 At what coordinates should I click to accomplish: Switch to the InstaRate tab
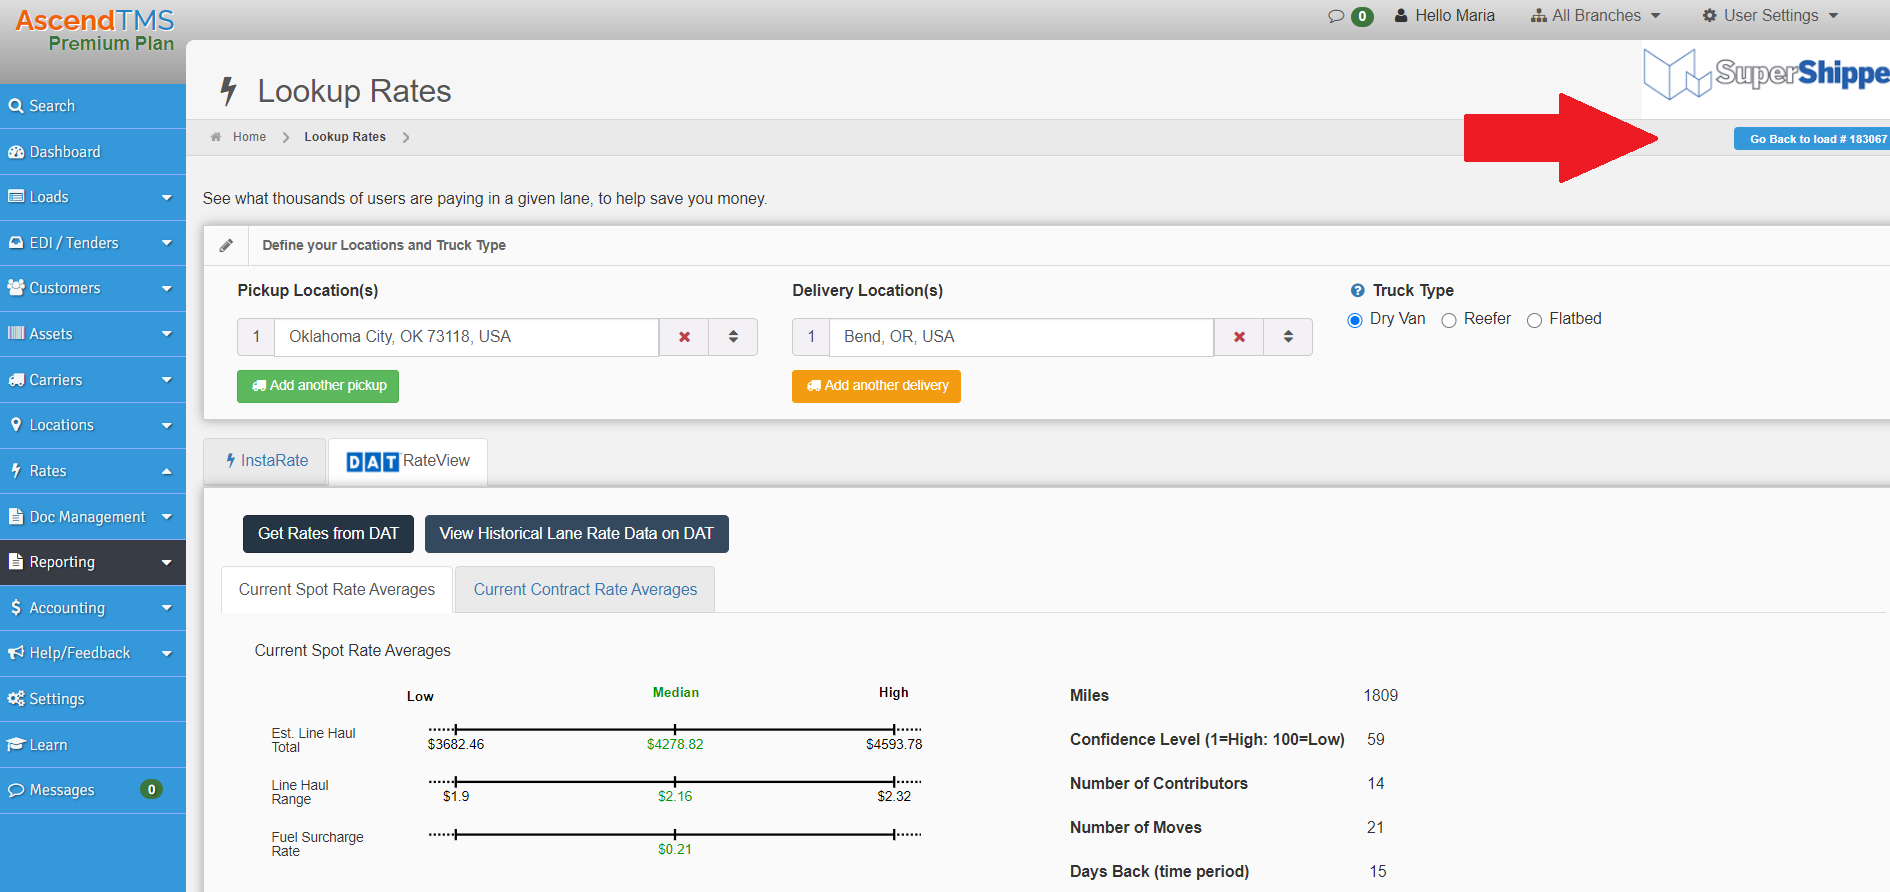click(x=266, y=461)
